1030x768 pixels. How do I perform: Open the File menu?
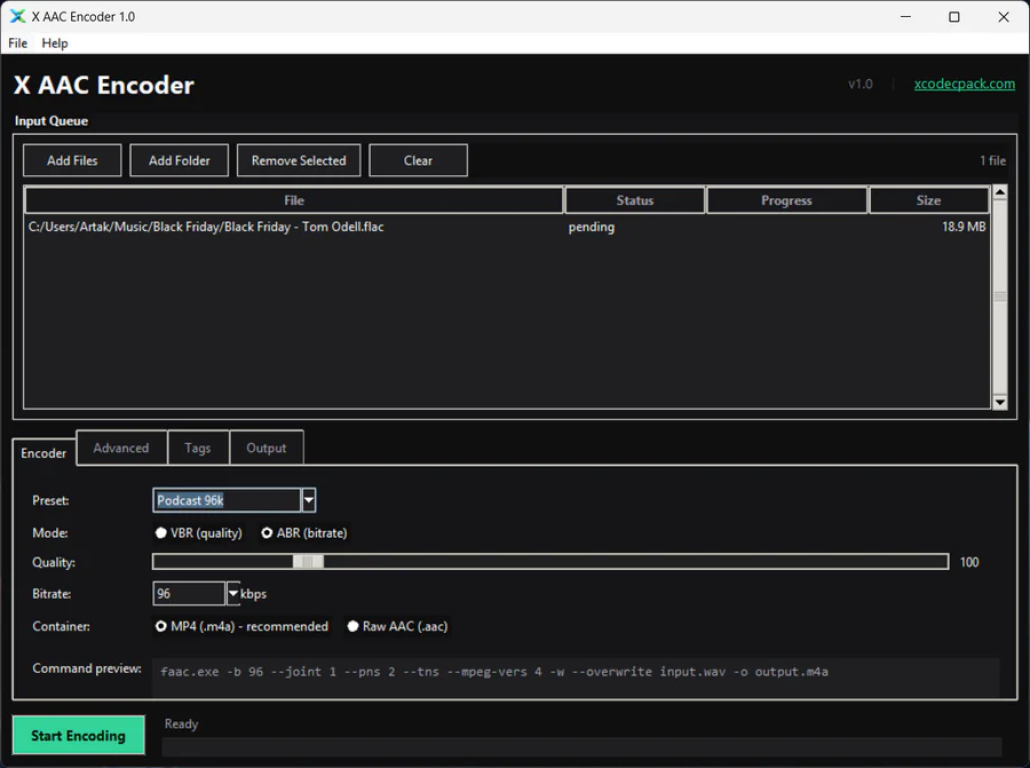(18, 43)
